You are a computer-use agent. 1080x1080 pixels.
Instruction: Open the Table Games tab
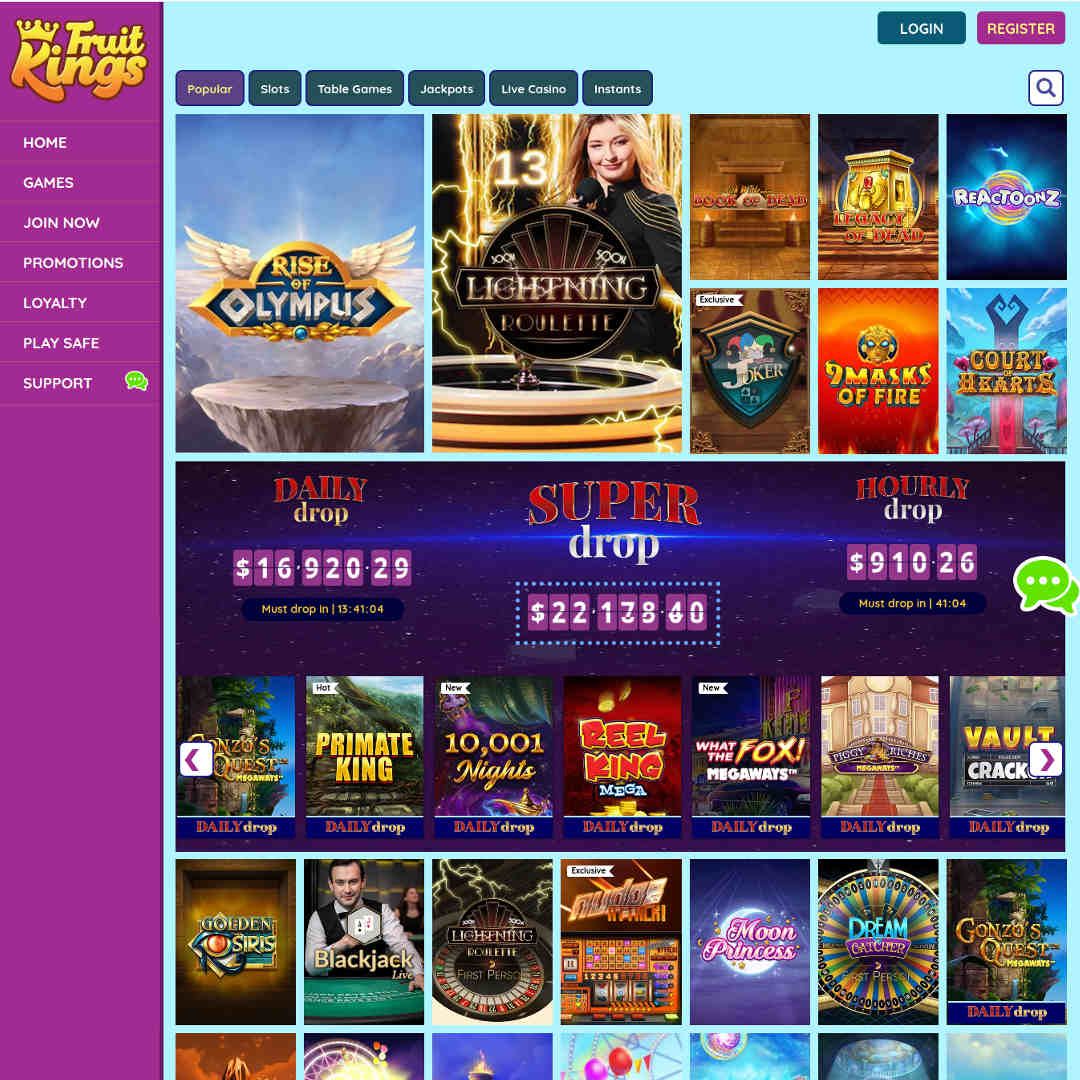coord(355,88)
